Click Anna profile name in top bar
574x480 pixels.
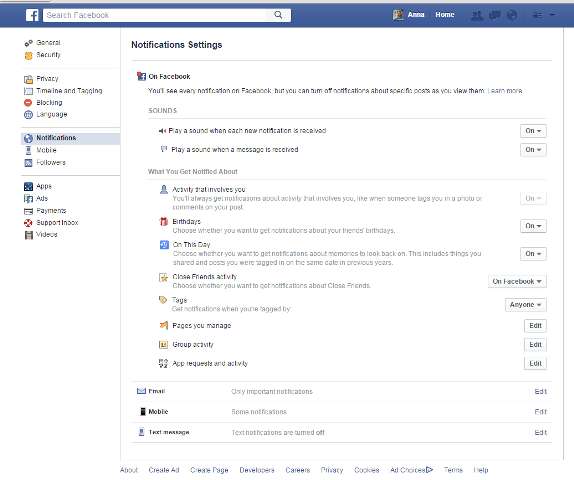click(416, 15)
